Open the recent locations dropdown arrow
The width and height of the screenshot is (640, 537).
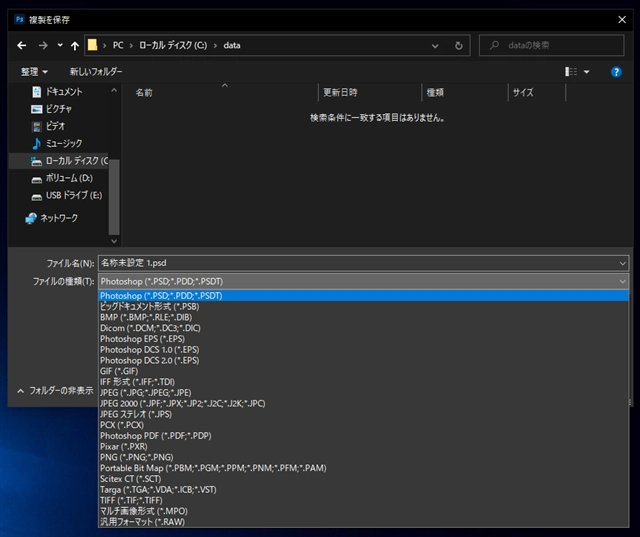[60, 45]
